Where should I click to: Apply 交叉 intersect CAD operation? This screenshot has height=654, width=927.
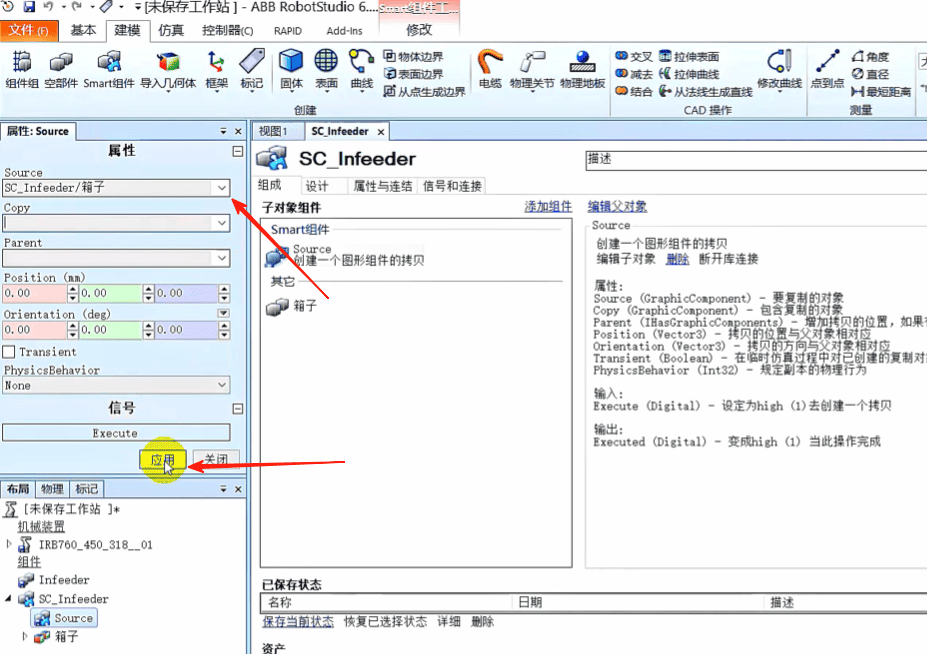tap(634, 57)
